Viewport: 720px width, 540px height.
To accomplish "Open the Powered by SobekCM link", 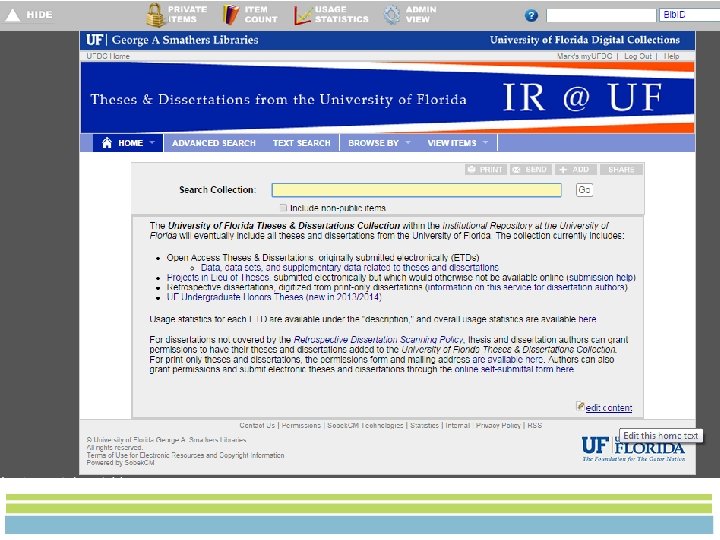I will (120, 462).
